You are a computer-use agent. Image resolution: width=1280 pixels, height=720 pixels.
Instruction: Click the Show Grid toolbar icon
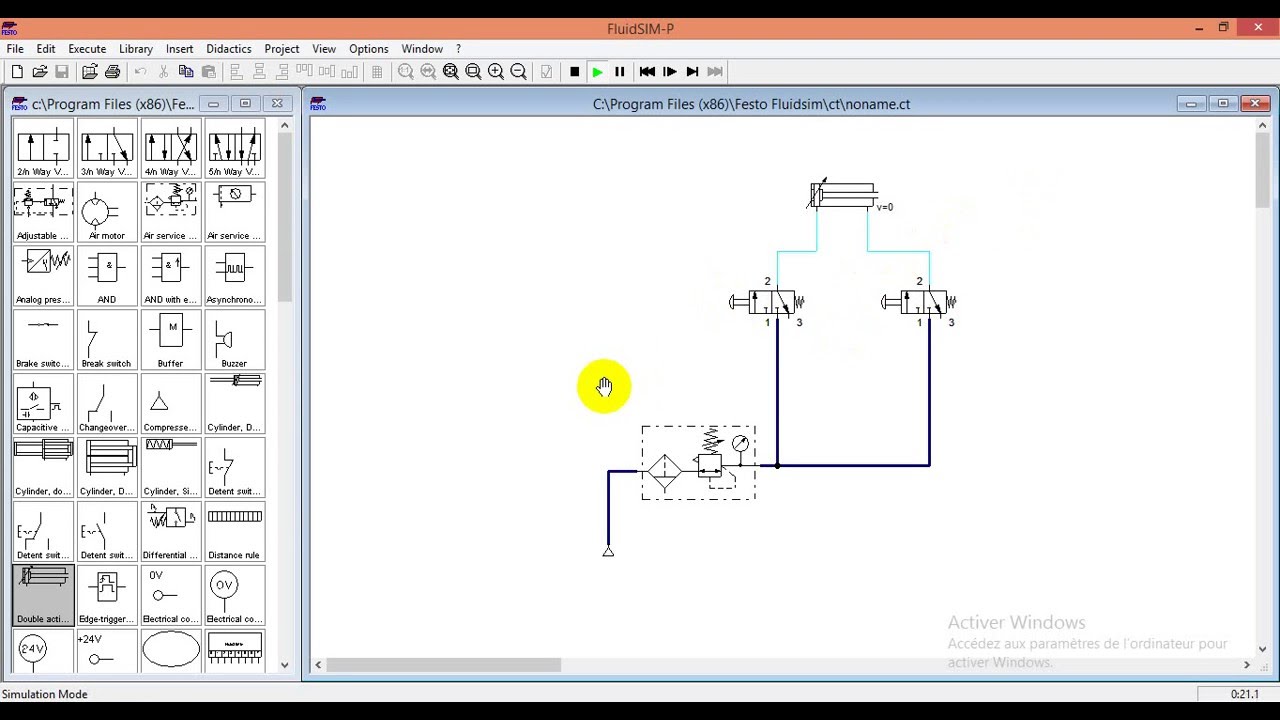click(377, 72)
